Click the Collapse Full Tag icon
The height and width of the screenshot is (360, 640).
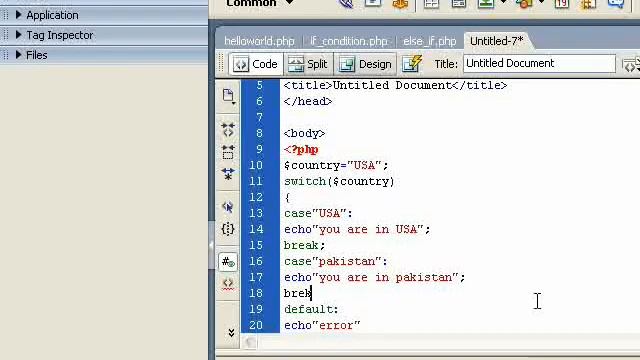pos(228,130)
